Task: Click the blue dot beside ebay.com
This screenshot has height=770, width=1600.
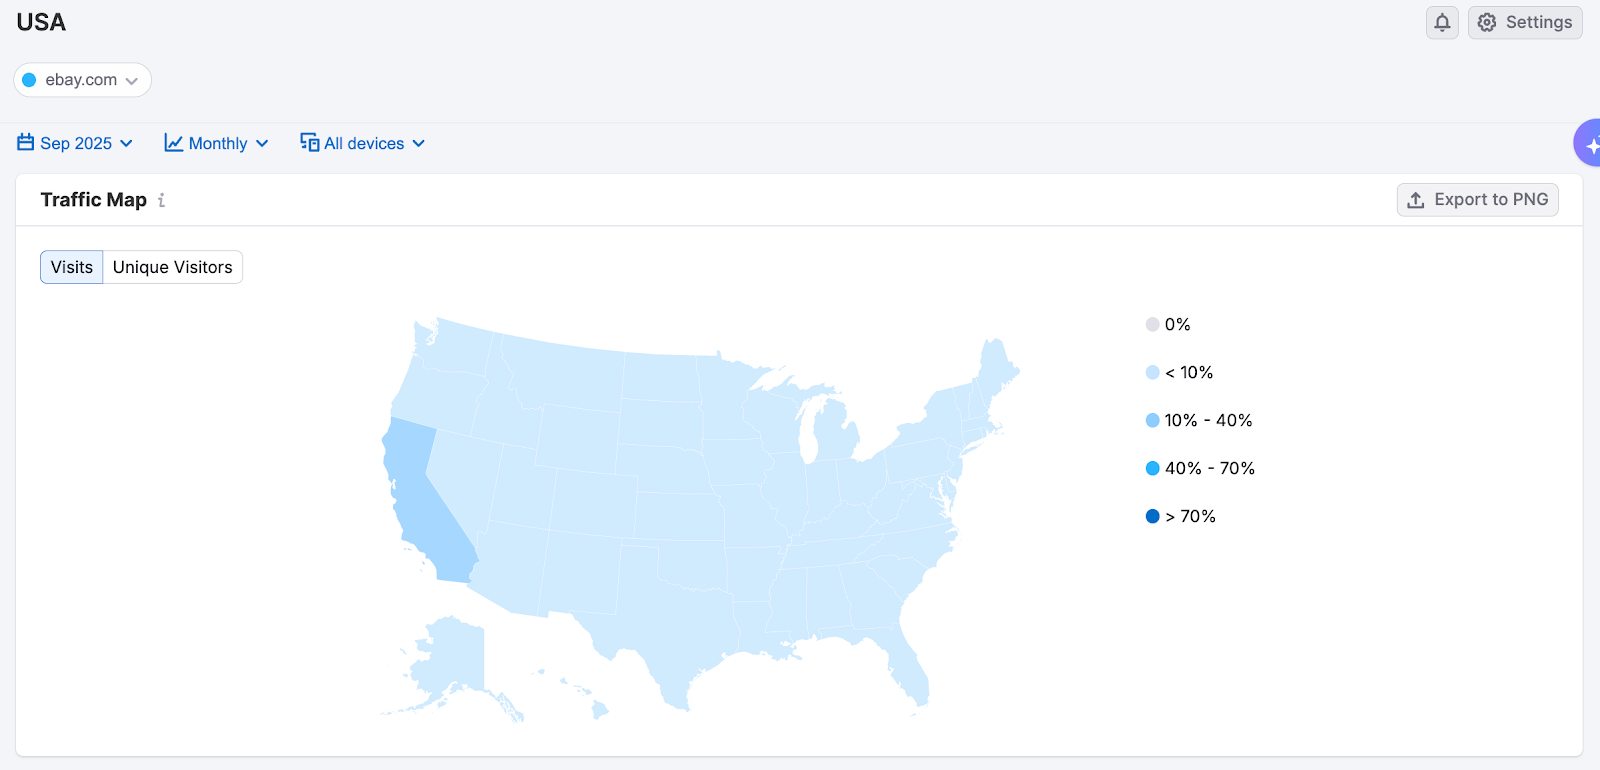Action: (x=31, y=79)
